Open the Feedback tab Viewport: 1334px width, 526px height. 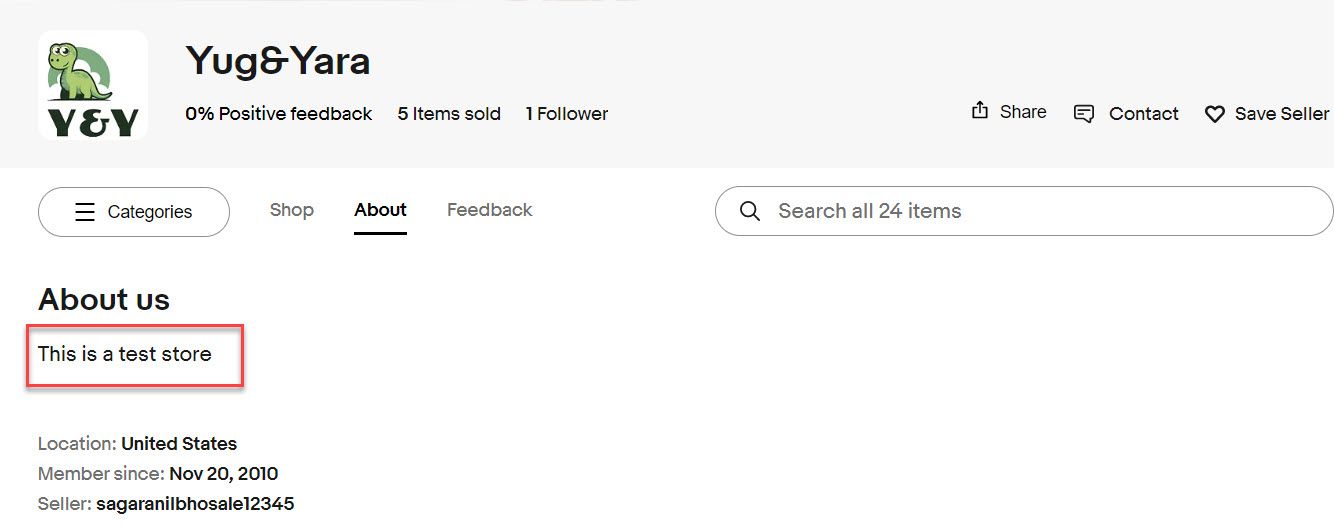490,210
